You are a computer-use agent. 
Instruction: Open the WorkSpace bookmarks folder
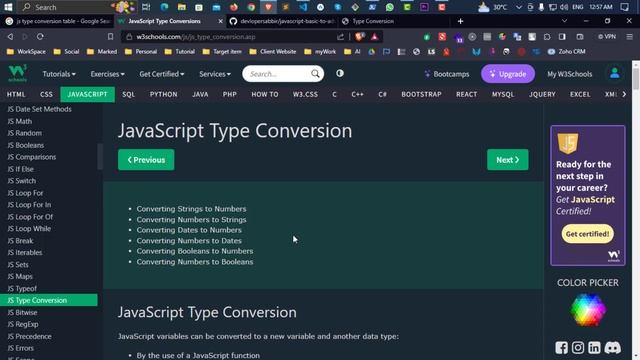tap(27, 52)
